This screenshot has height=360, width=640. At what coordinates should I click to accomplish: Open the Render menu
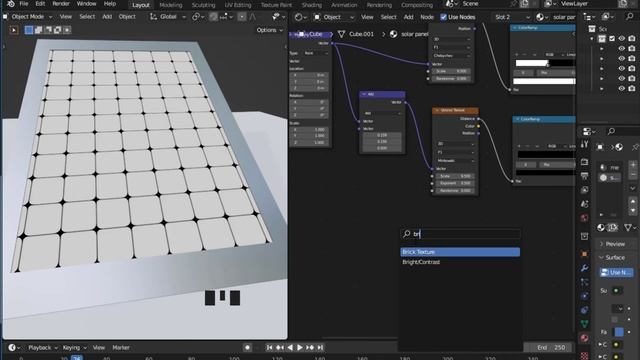(x=61, y=4)
